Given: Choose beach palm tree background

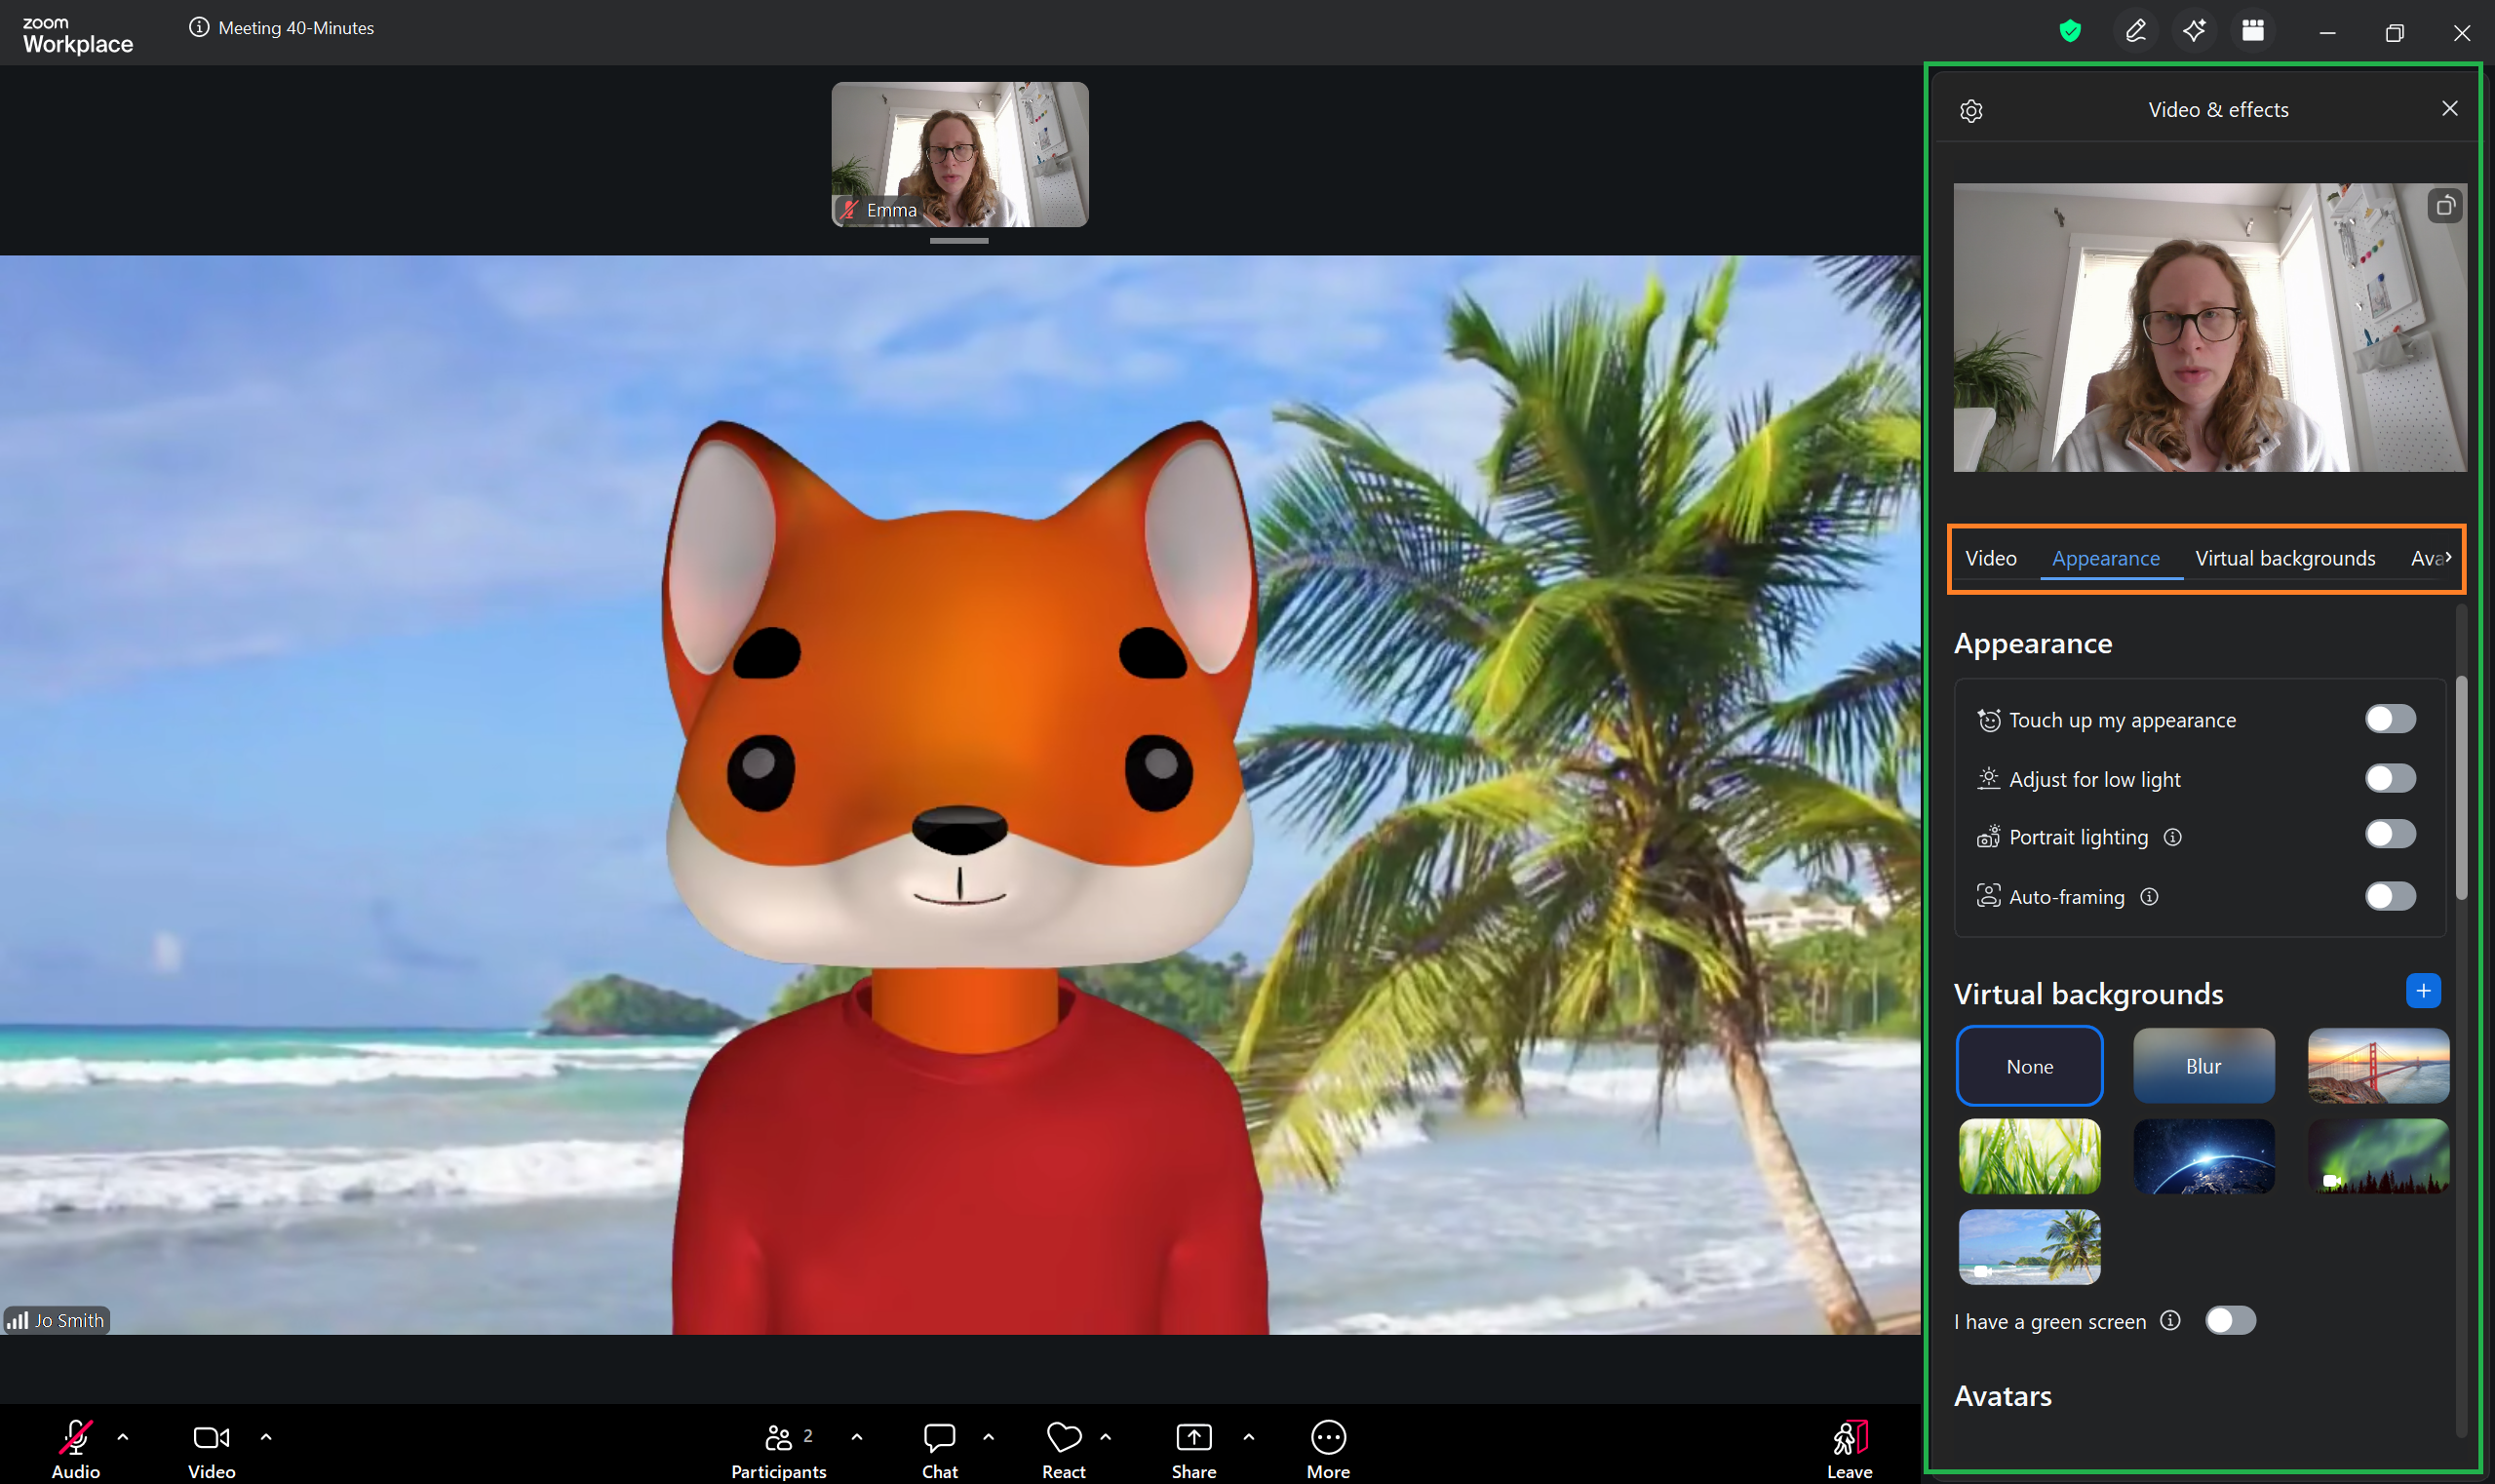Looking at the screenshot, I should pyautogui.click(x=2029, y=1247).
